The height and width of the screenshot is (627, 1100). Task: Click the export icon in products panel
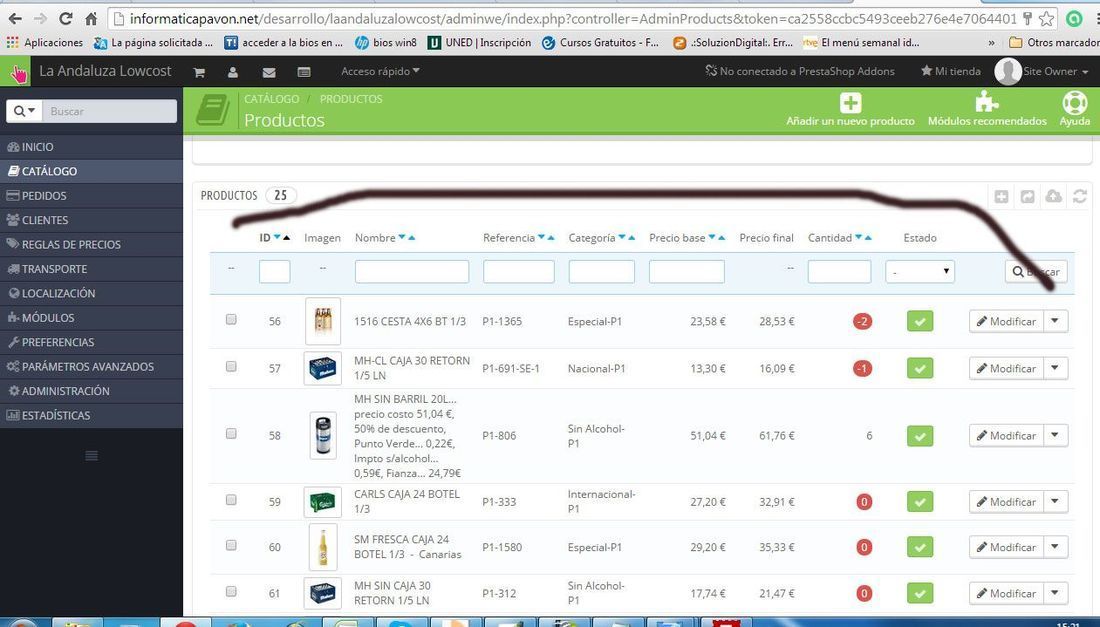coord(1027,196)
